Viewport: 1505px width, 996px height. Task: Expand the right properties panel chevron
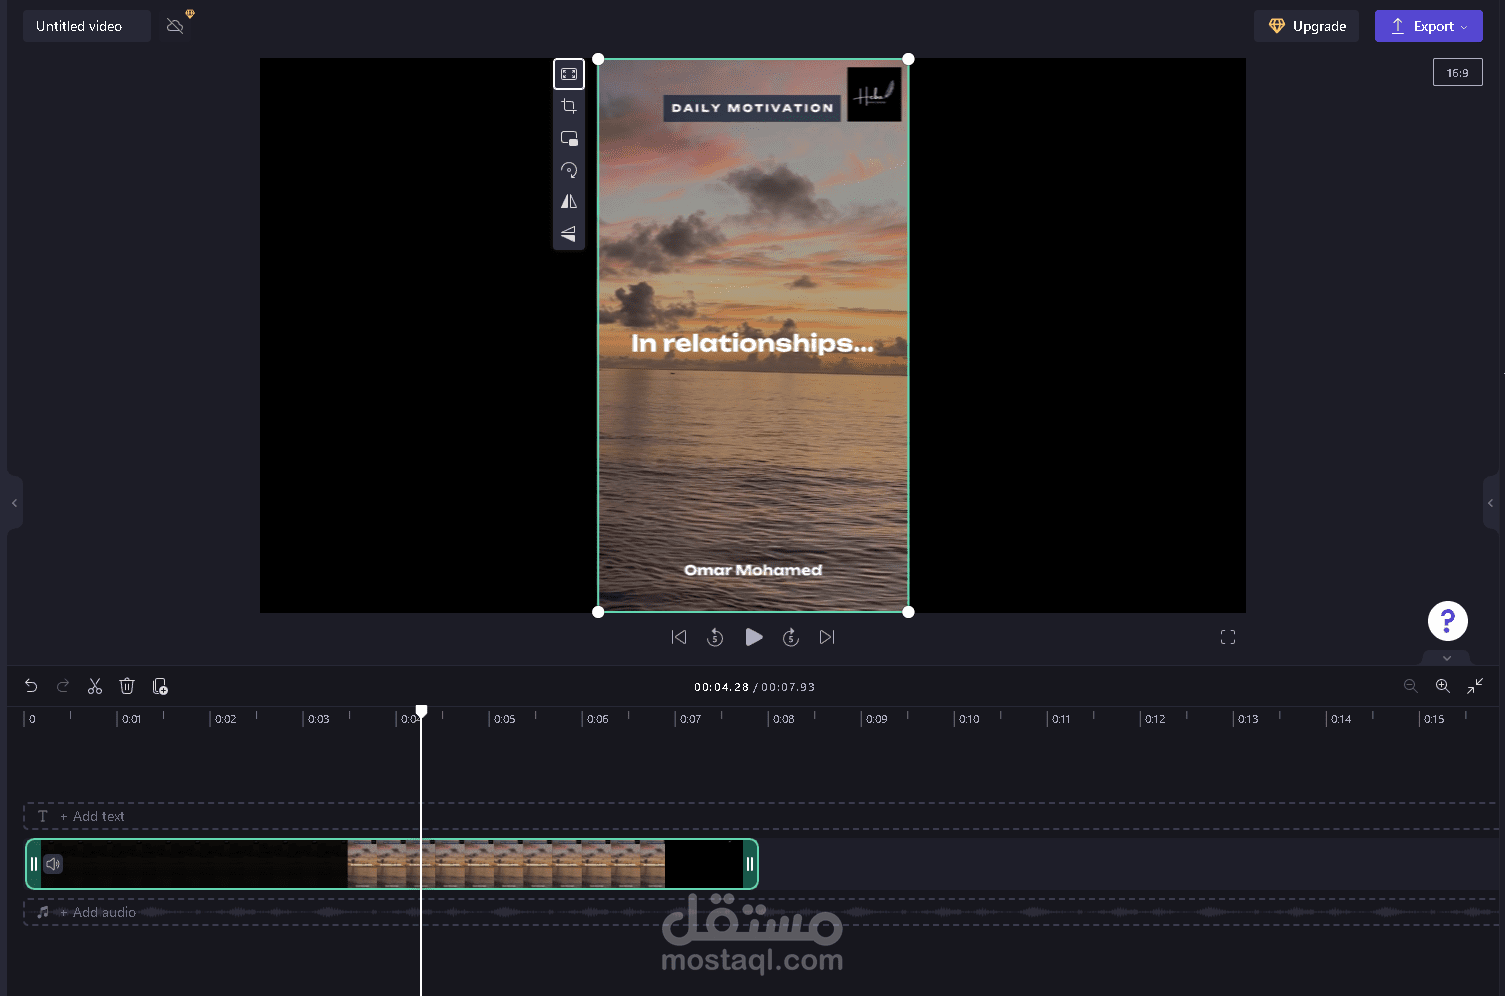[x=1491, y=503]
